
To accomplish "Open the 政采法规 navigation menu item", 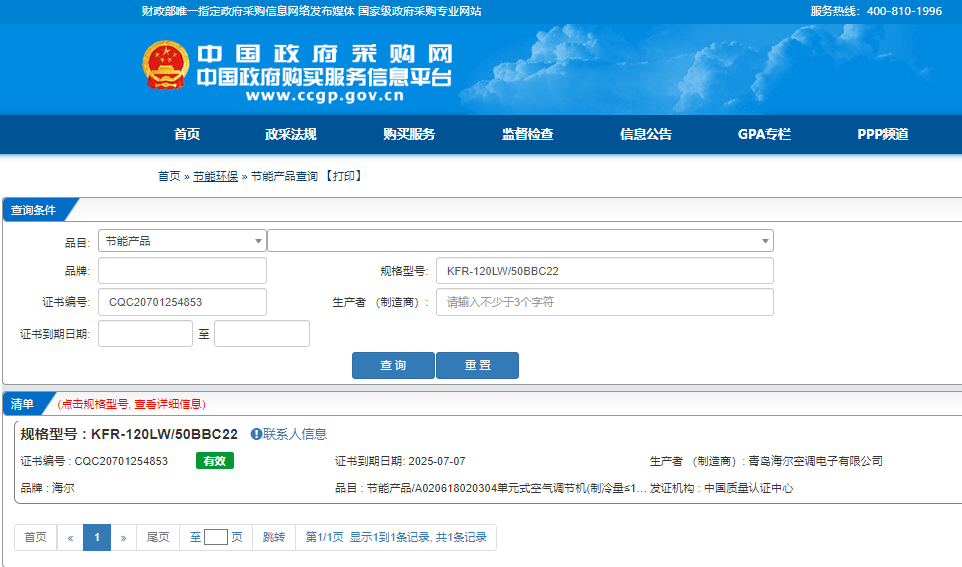I will [291, 135].
